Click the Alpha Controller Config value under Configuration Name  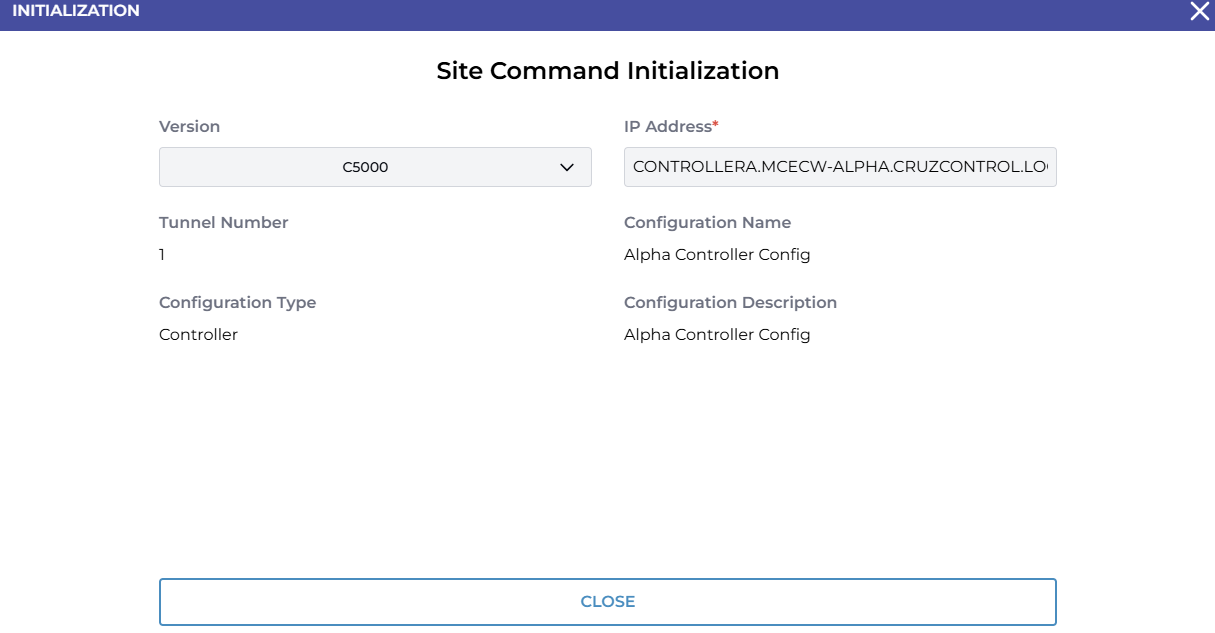click(x=716, y=255)
